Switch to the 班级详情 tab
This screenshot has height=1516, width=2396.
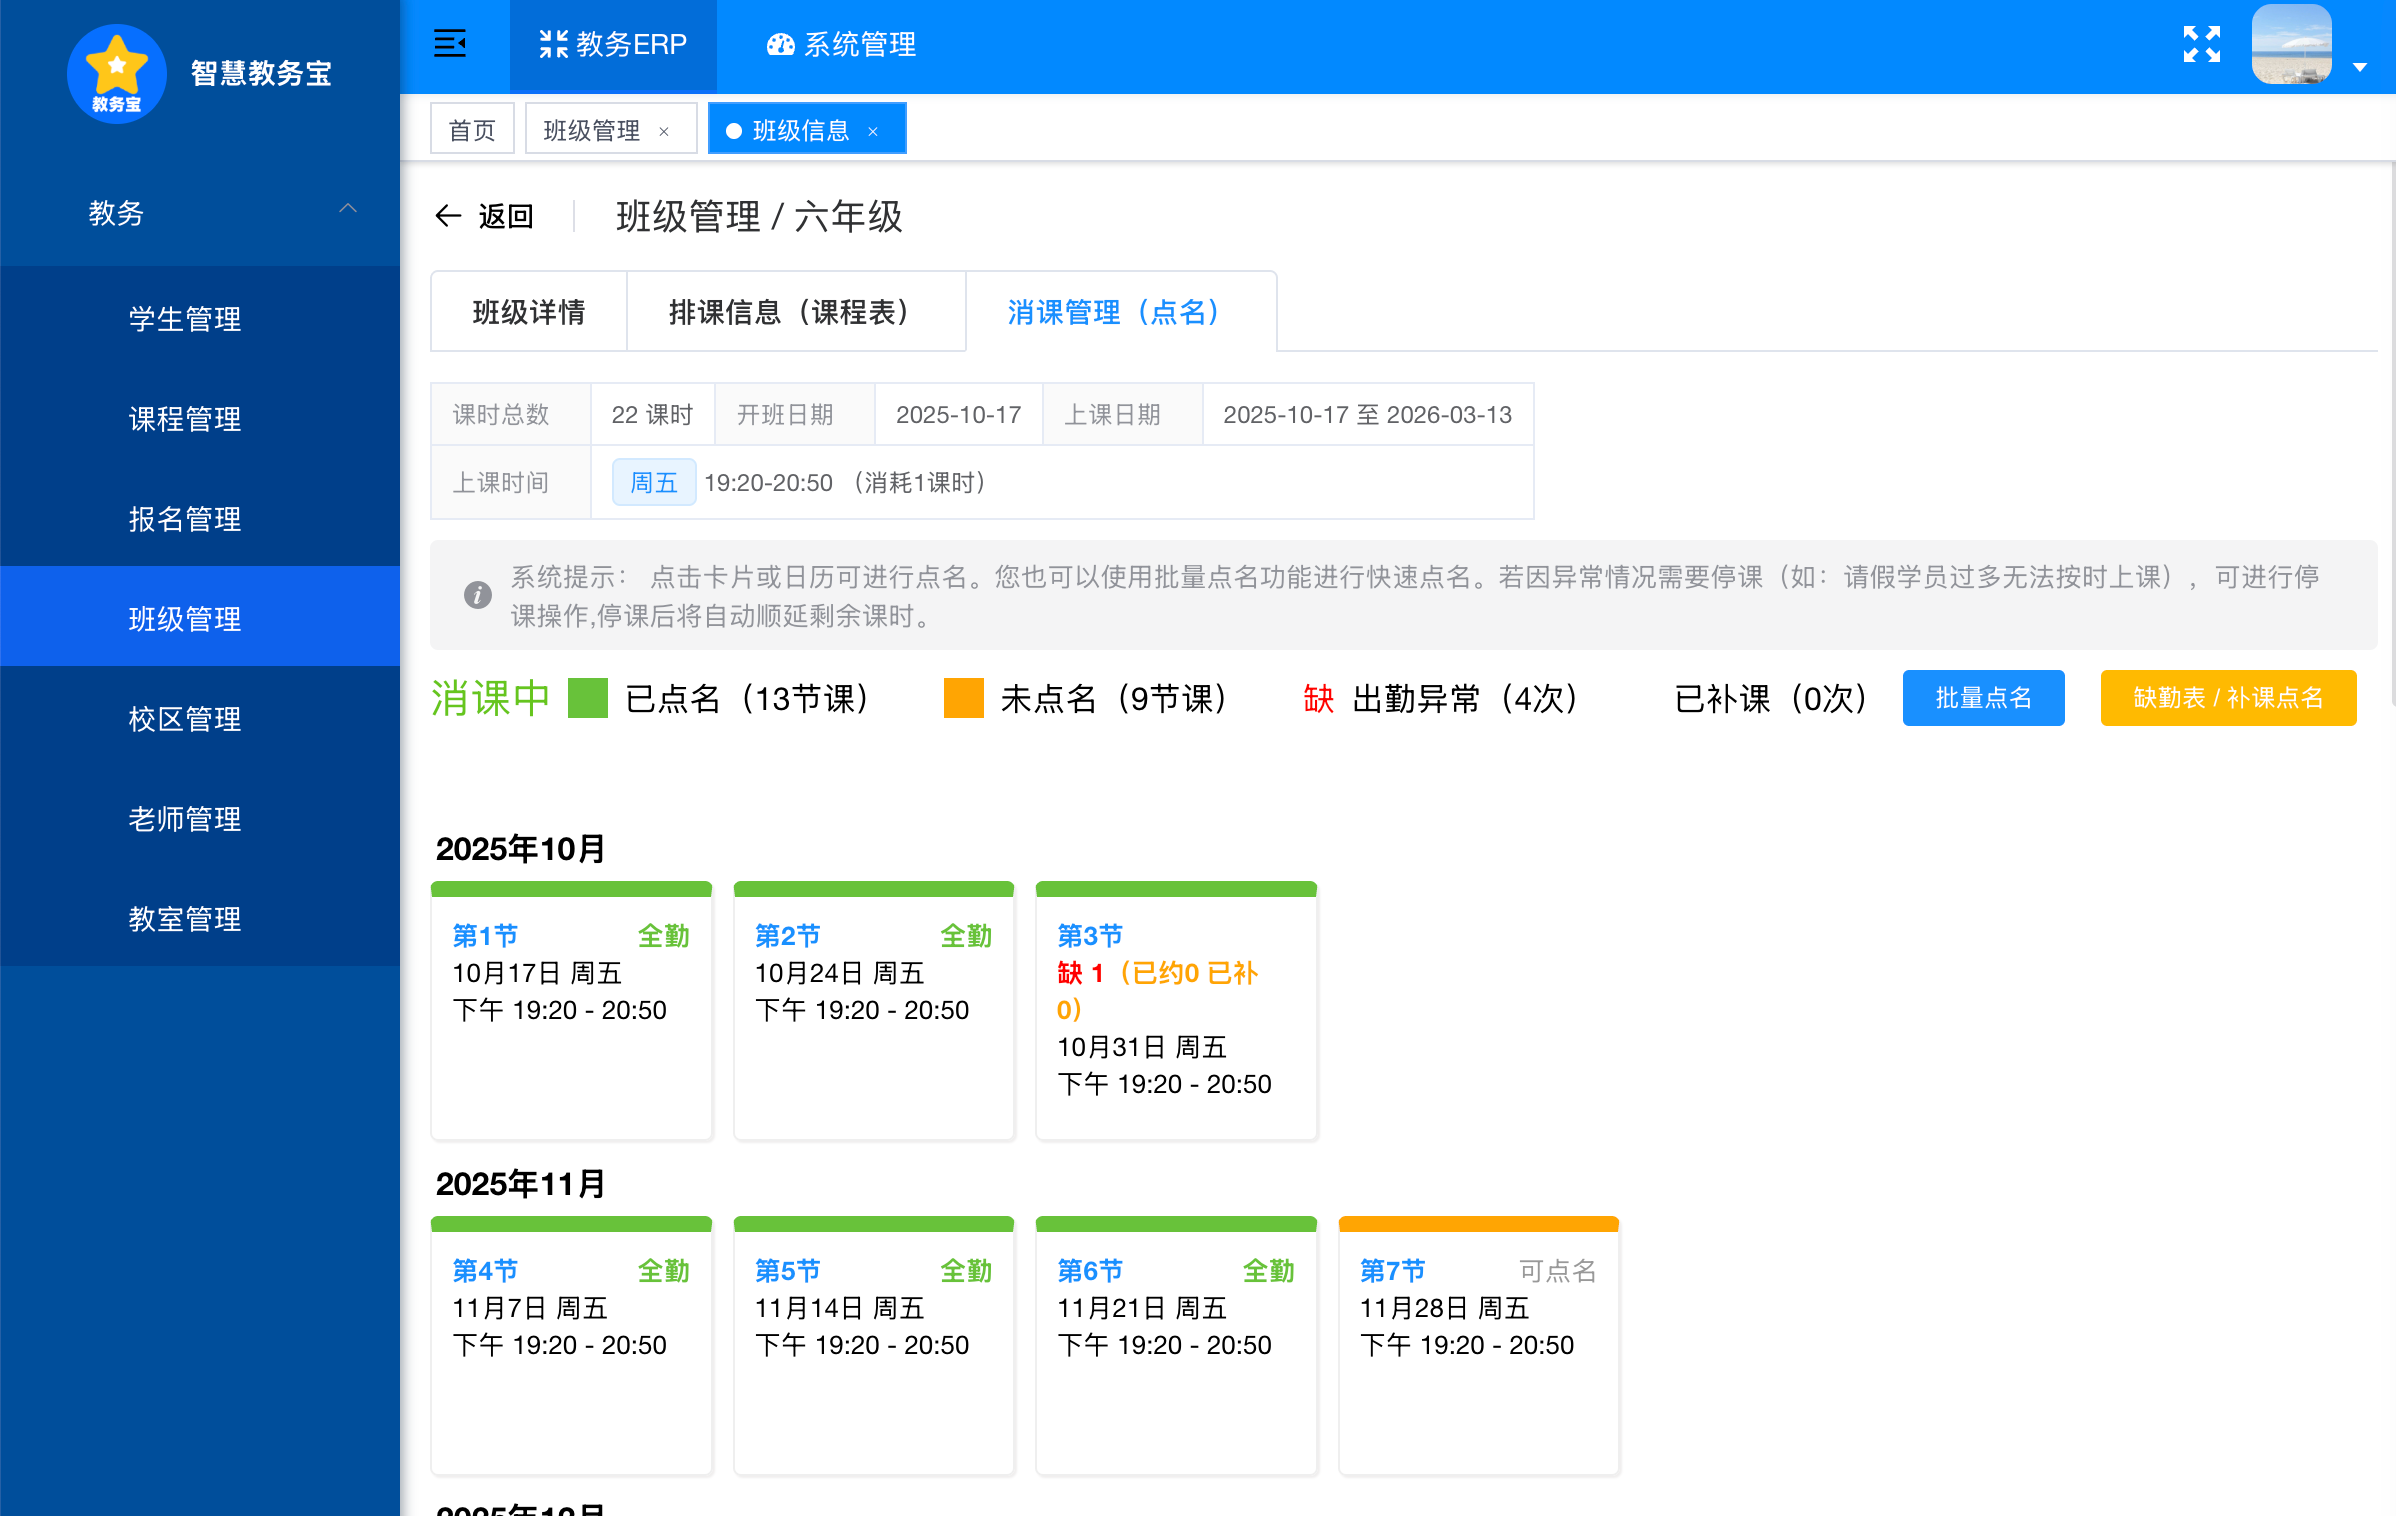pyautogui.click(x=529, y=311)
